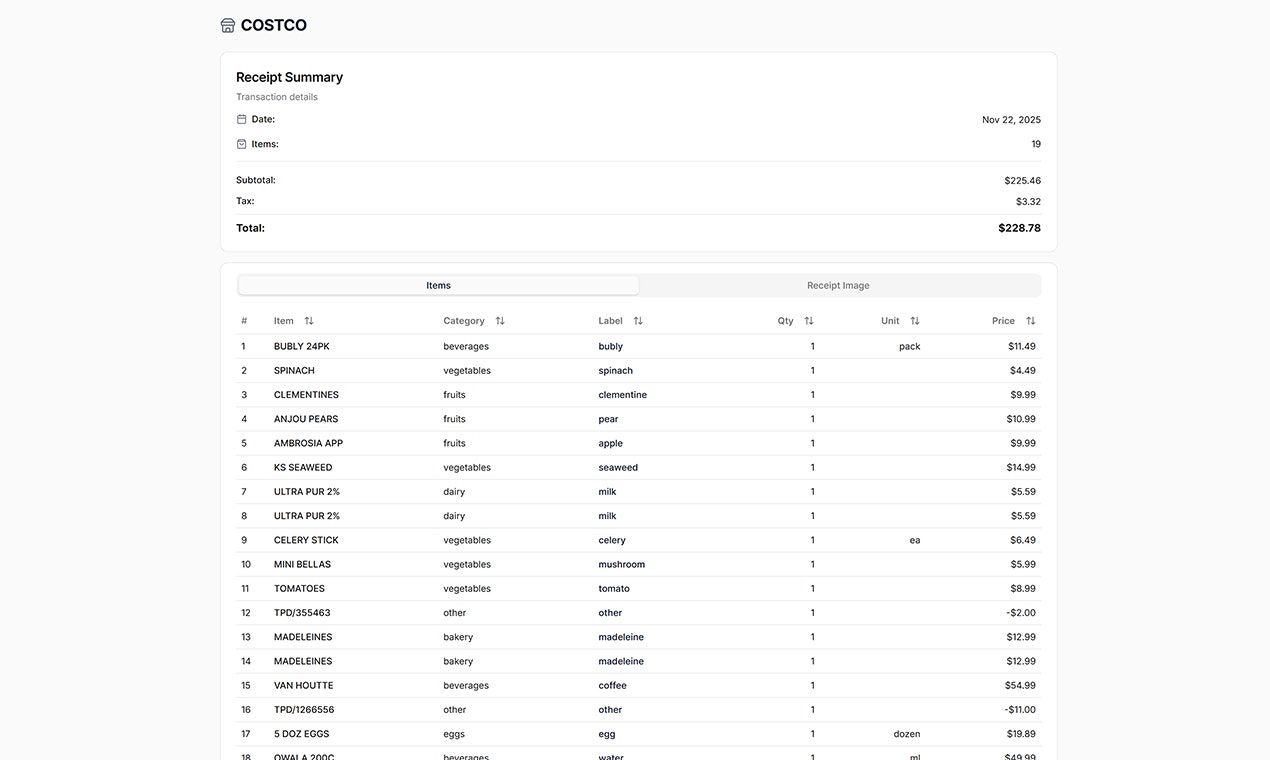Sort table by Item column arrows

point(309,321)
